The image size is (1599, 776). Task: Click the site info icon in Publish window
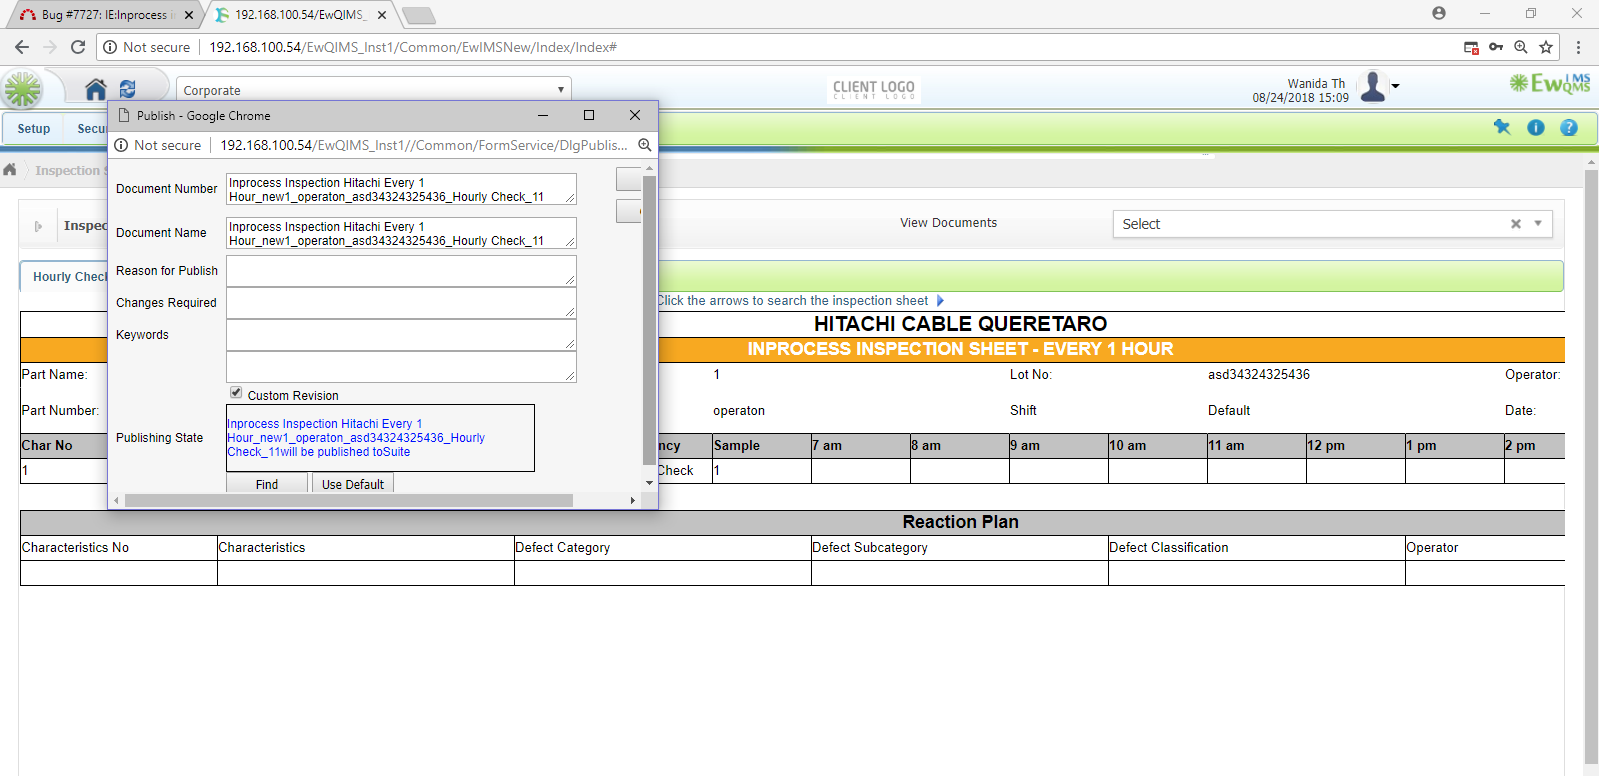click(x=121, y=145)
